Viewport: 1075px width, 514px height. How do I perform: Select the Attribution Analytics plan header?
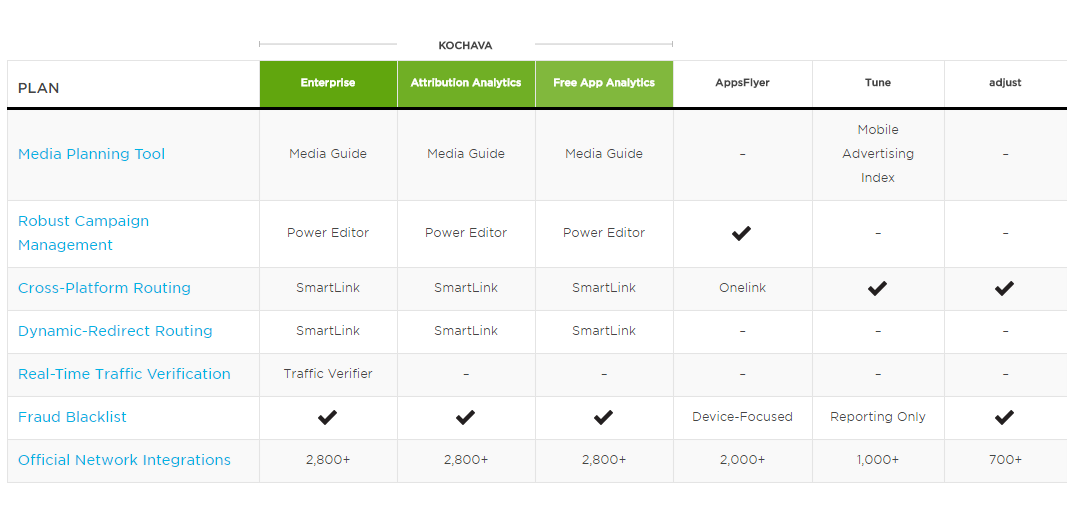[x=466, y=83]
